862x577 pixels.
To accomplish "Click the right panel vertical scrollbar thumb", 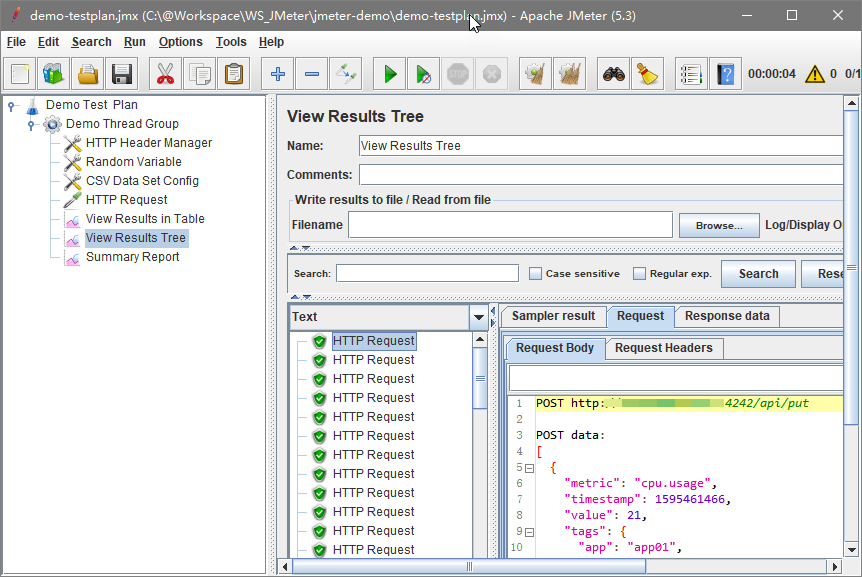I will pyautogui.click(x=851, y=267).
